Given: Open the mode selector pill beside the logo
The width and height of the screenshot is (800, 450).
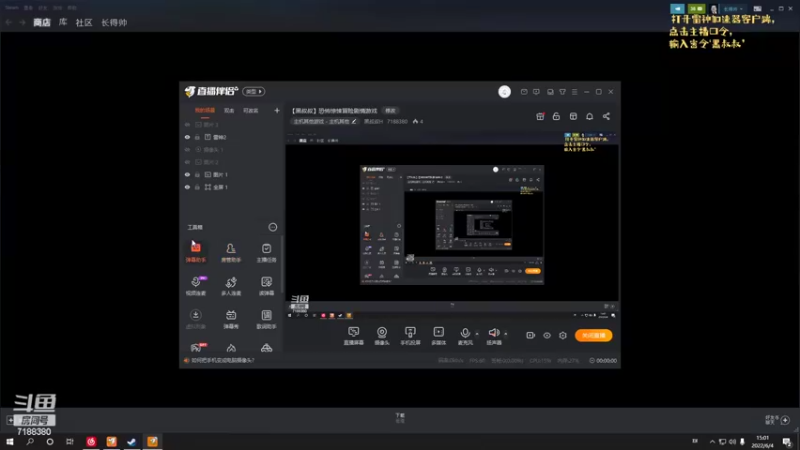Looking at the screenshot, I should 254,91.
